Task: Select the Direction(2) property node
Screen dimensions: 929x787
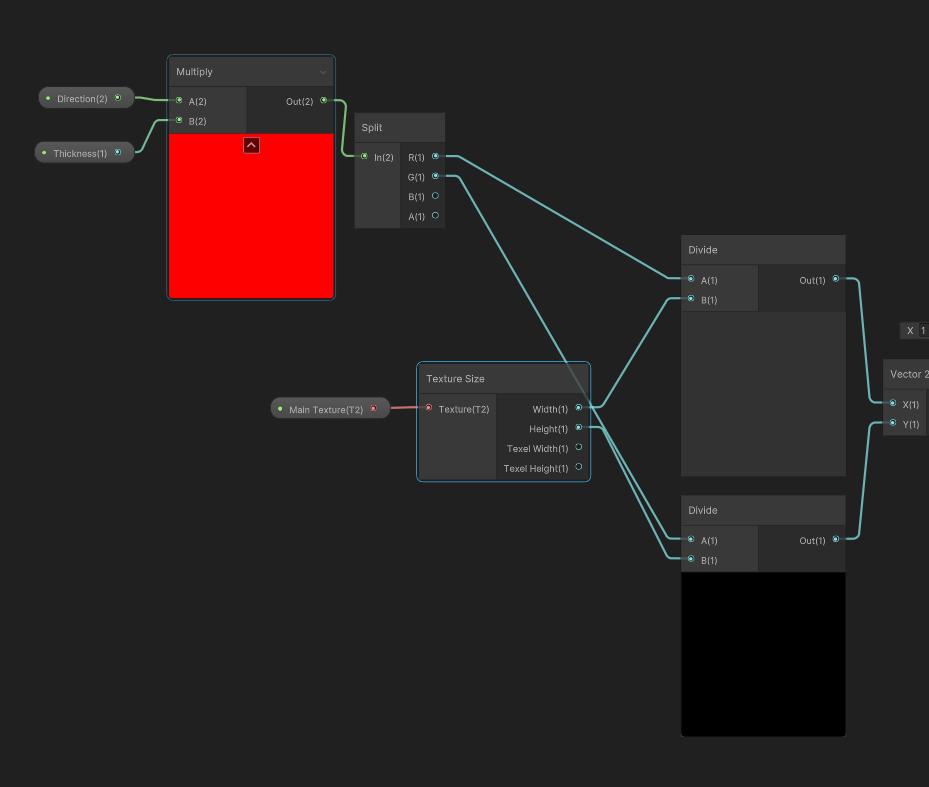Action: (86, 98)
